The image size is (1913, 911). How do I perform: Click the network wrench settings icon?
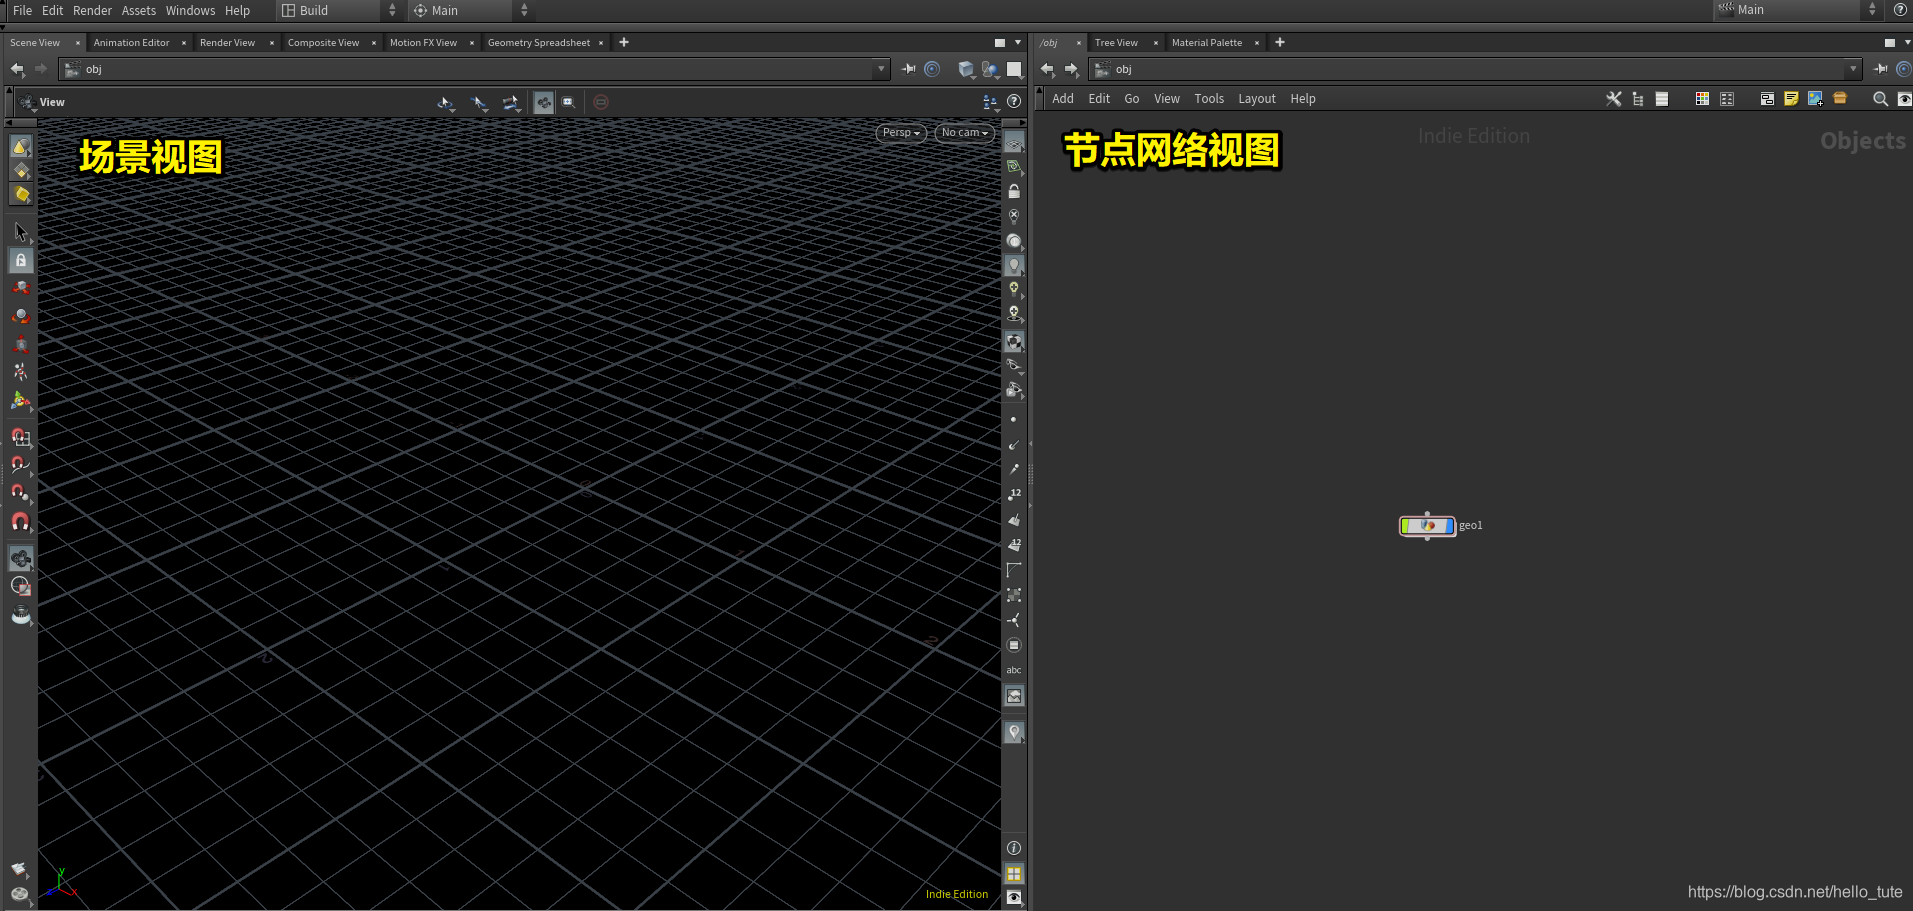coord(1614,99)
